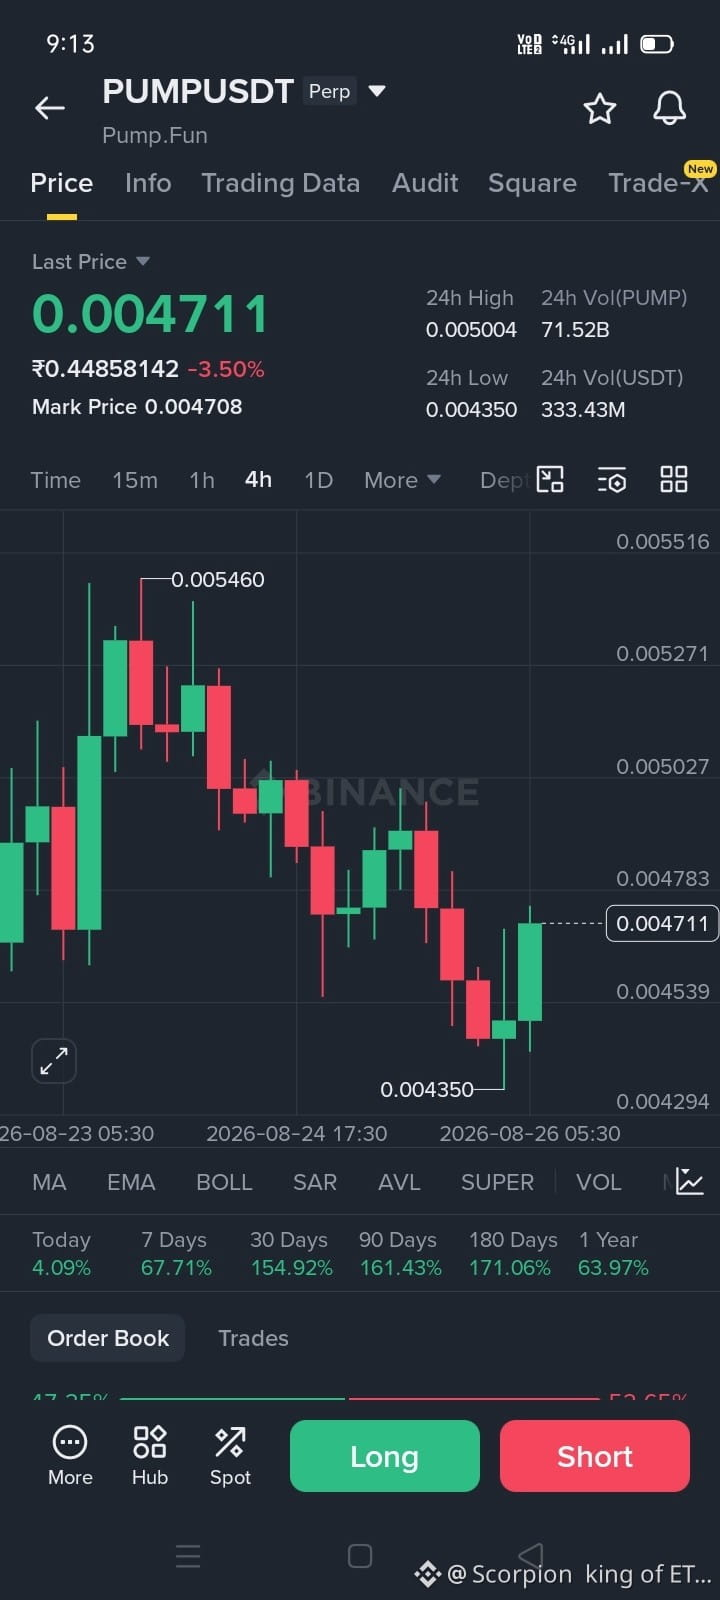720x1600 pixels.
Task: Tap the Pump.Fun subtitle
Action: tap(155, 135)
